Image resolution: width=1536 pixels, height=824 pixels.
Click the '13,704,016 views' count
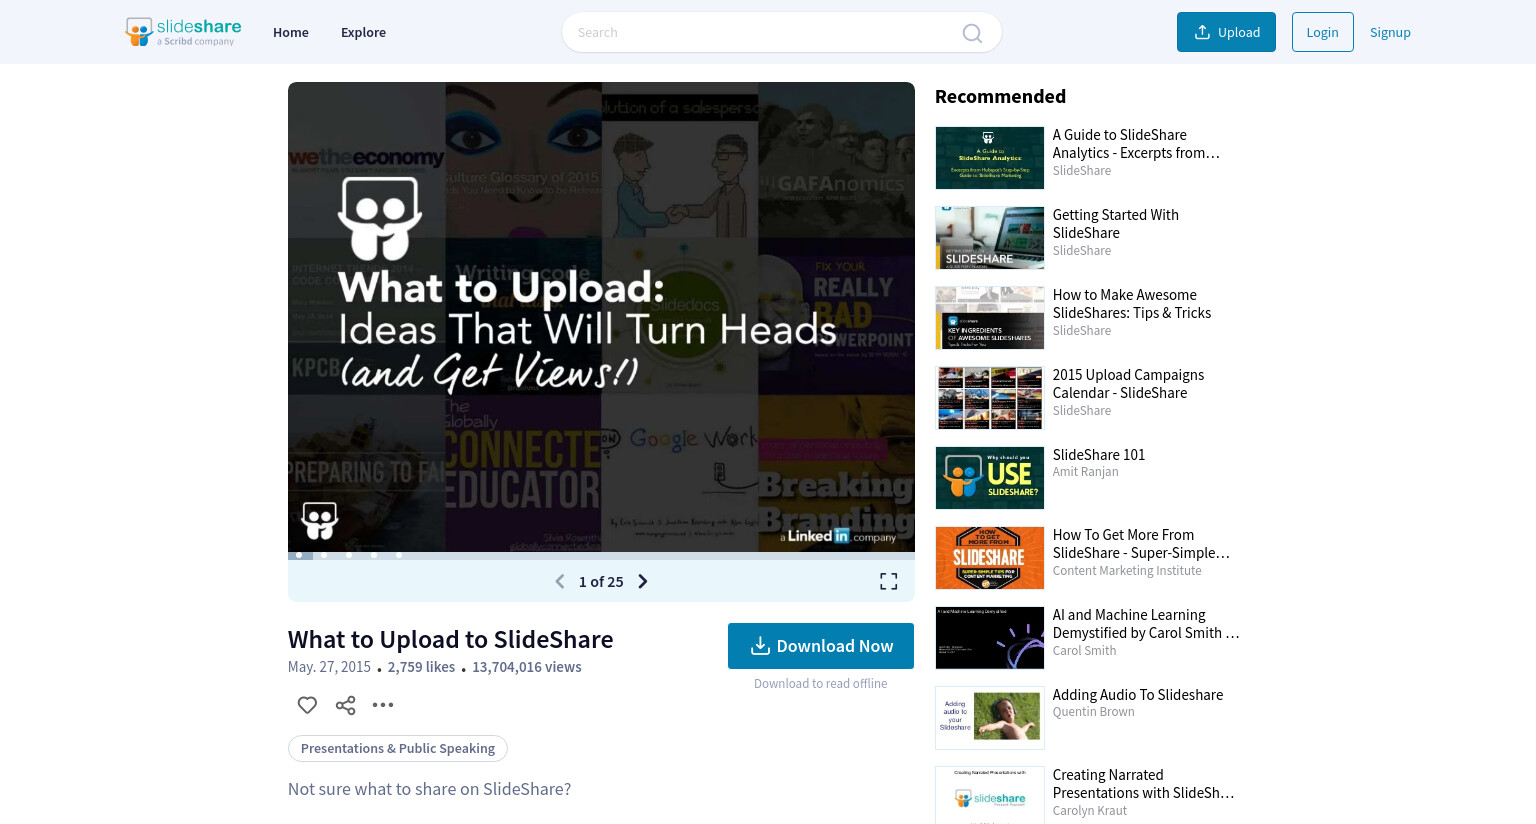click(x=527, y=667)
